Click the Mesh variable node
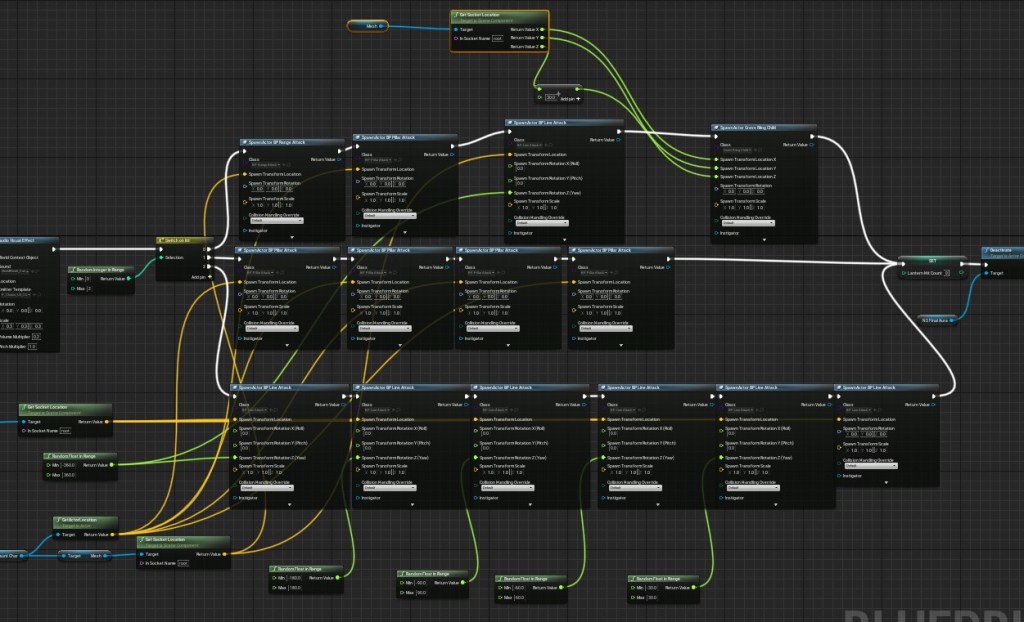Image resolution: width=1024 pixels, height=622 pixels. tap(370, 25)
